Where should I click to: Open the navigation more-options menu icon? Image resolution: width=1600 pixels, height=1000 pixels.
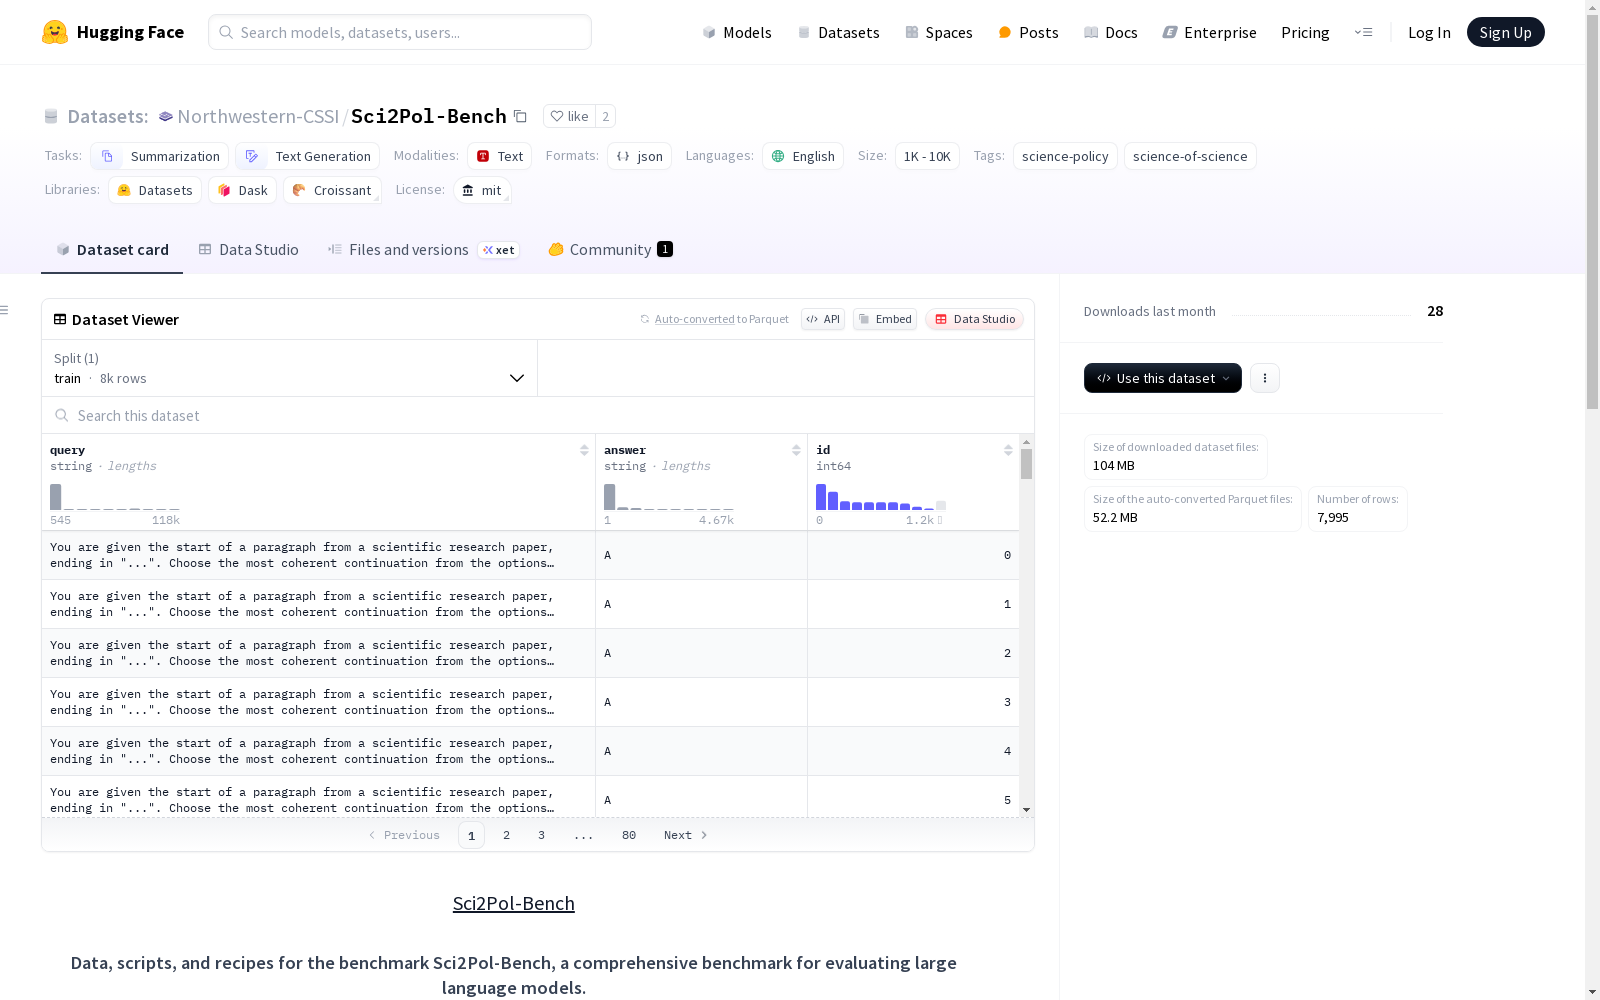coord(1363,32)
